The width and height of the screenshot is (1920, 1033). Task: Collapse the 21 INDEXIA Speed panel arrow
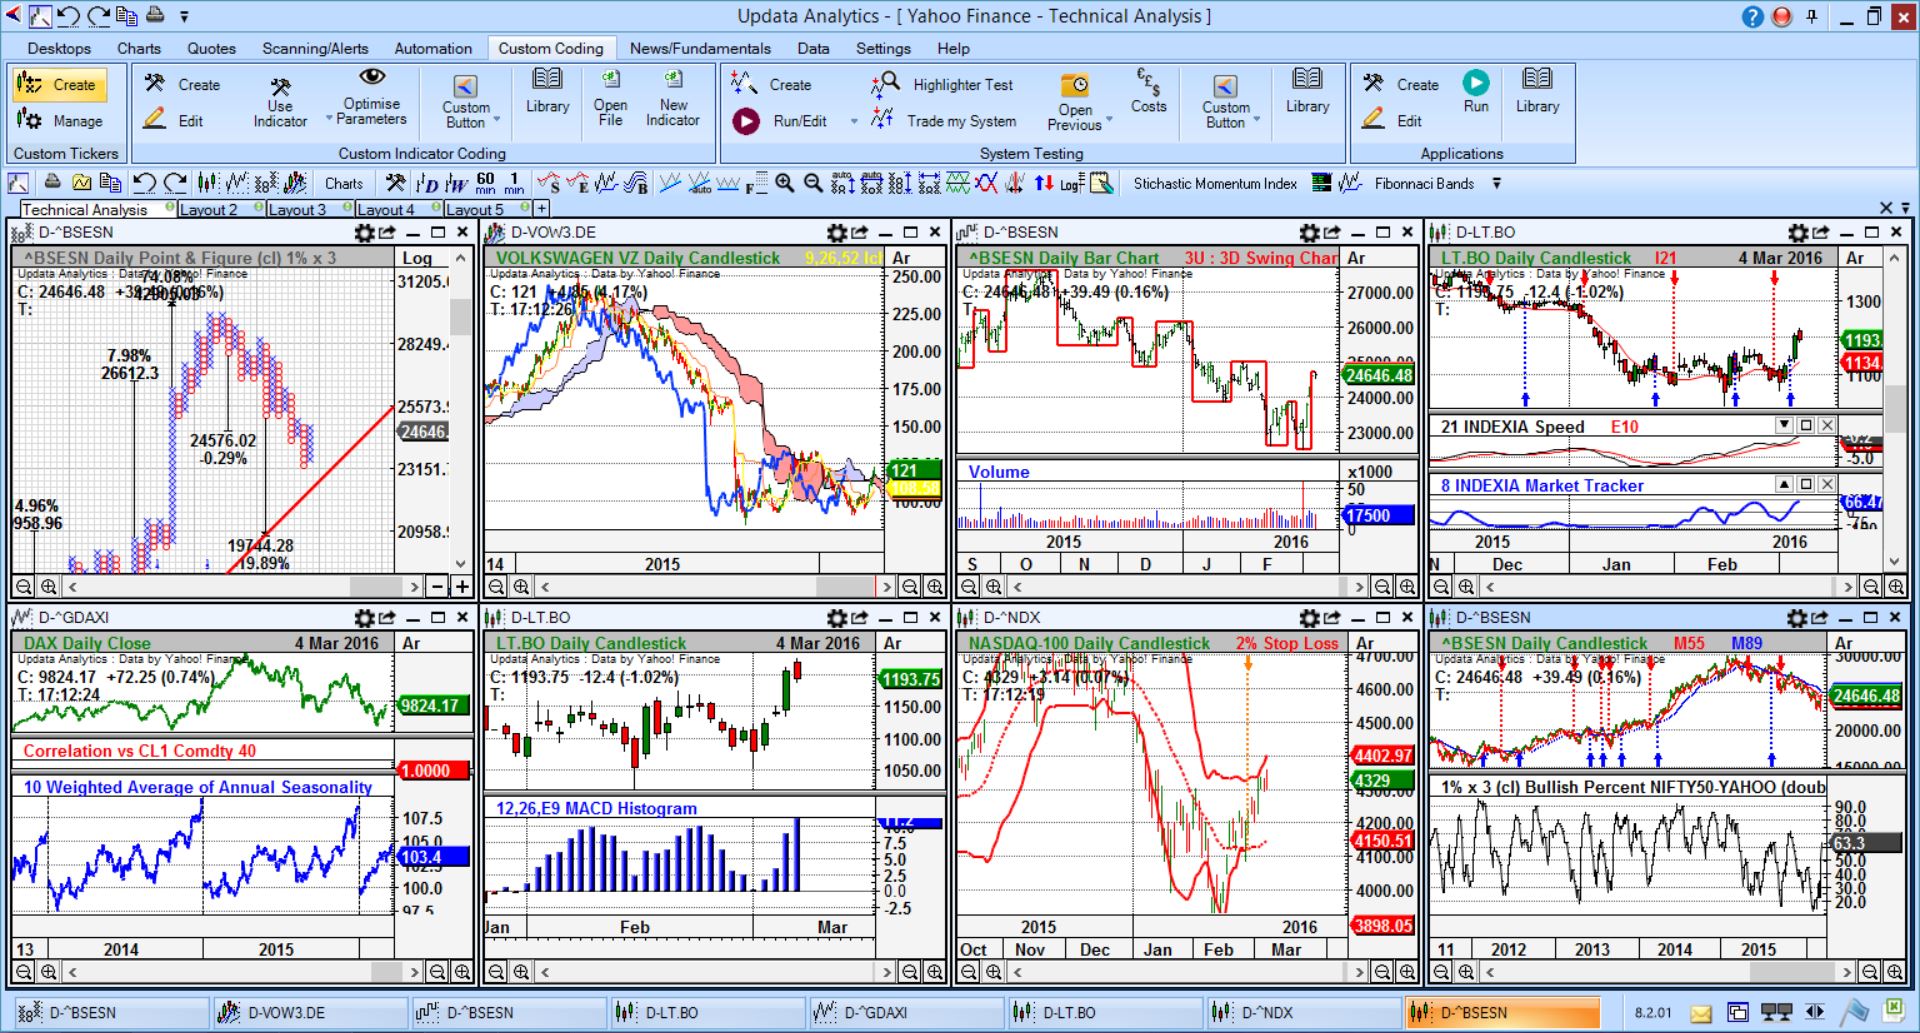1783,425
